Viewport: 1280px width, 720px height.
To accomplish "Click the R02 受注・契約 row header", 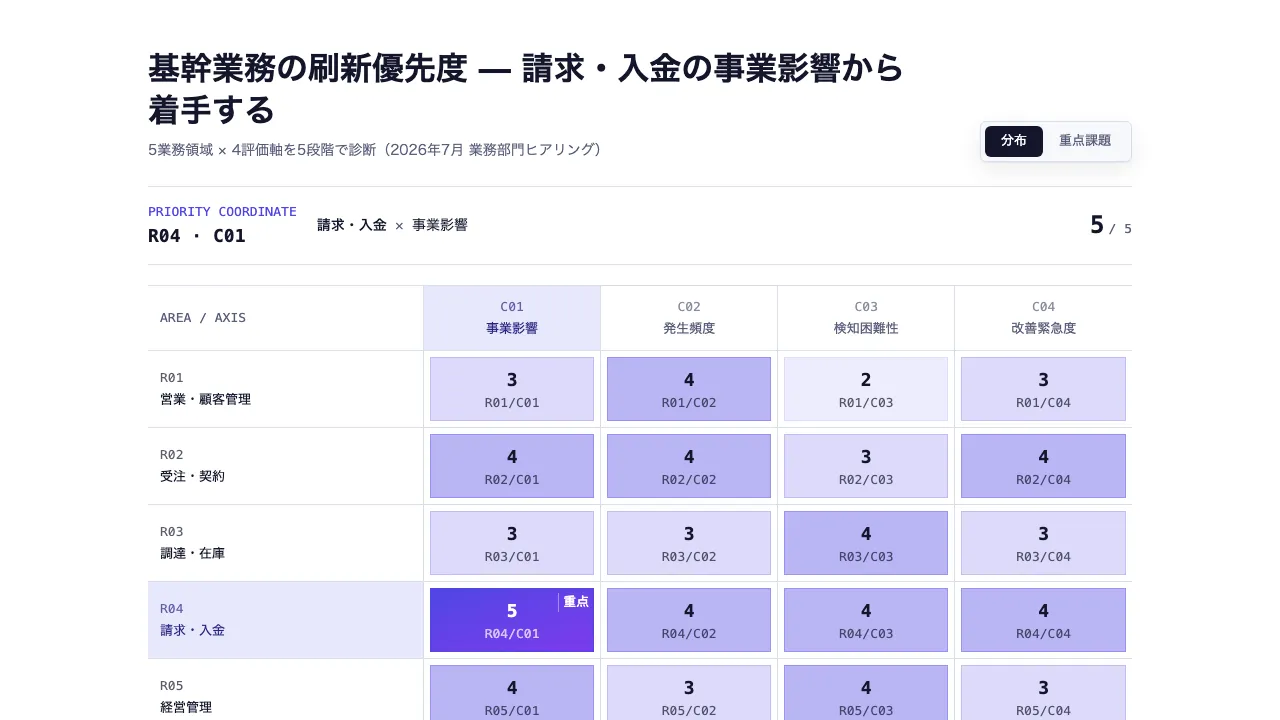I will 285,466.
